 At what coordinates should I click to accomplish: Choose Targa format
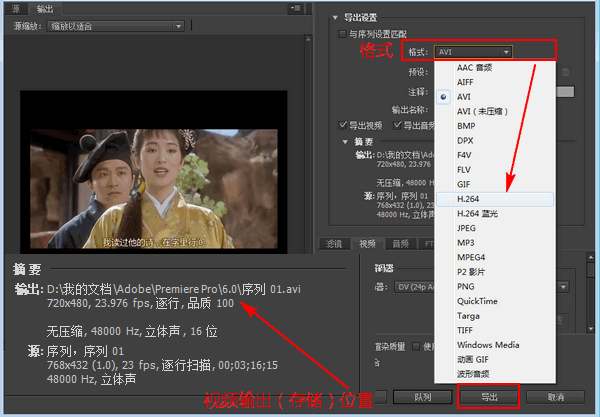pyautogui.click(x=495, y=316)
